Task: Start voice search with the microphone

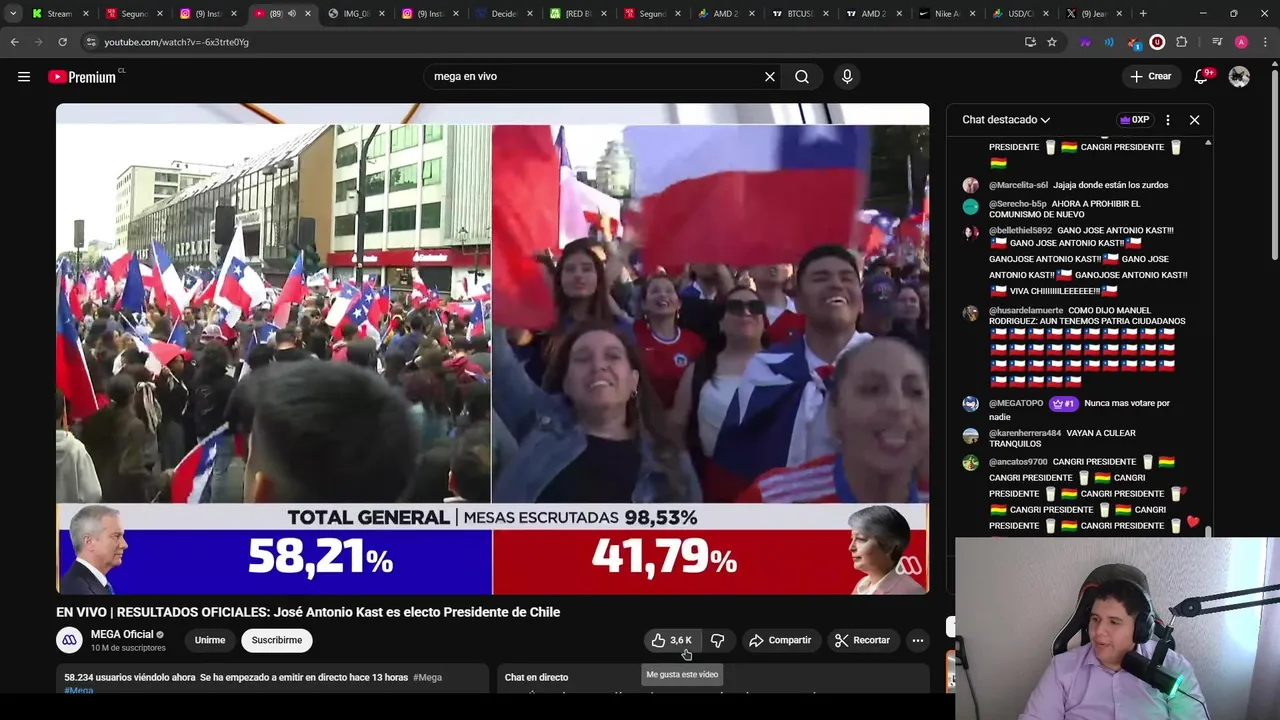Action: pos(847,77)
